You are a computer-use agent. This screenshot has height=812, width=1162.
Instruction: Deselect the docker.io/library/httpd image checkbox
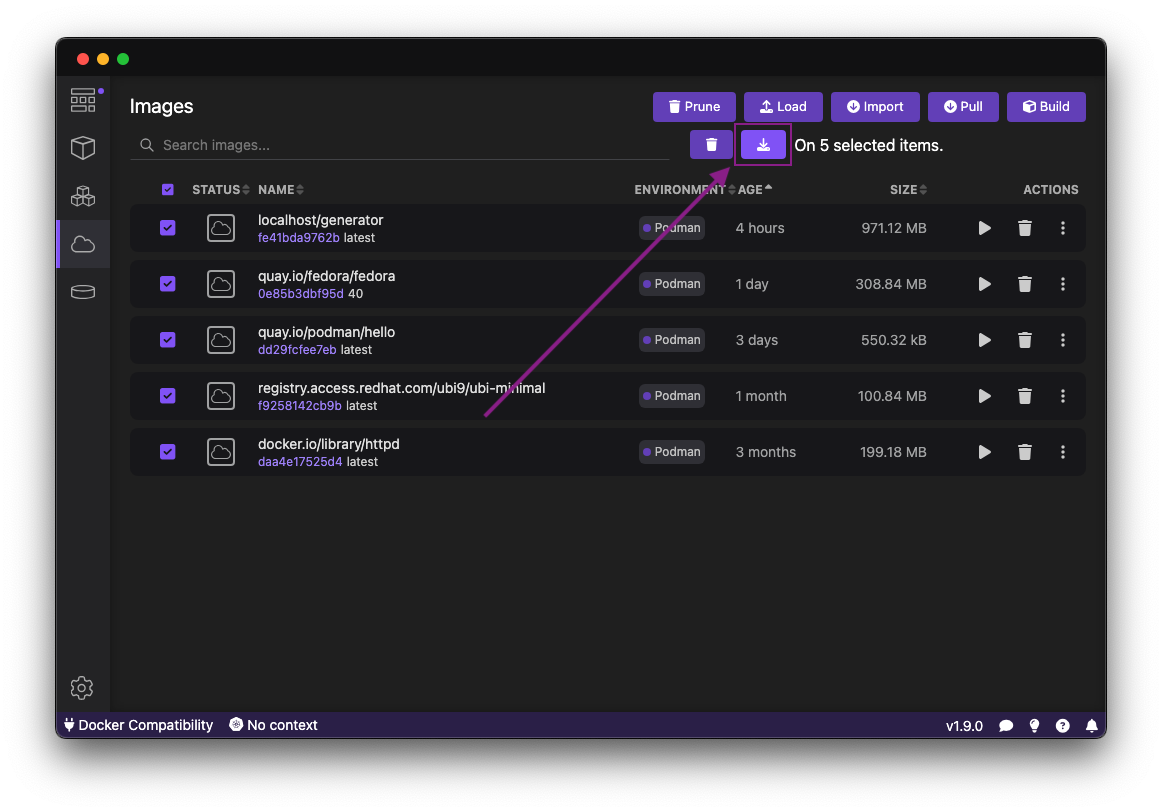(167, 452)
